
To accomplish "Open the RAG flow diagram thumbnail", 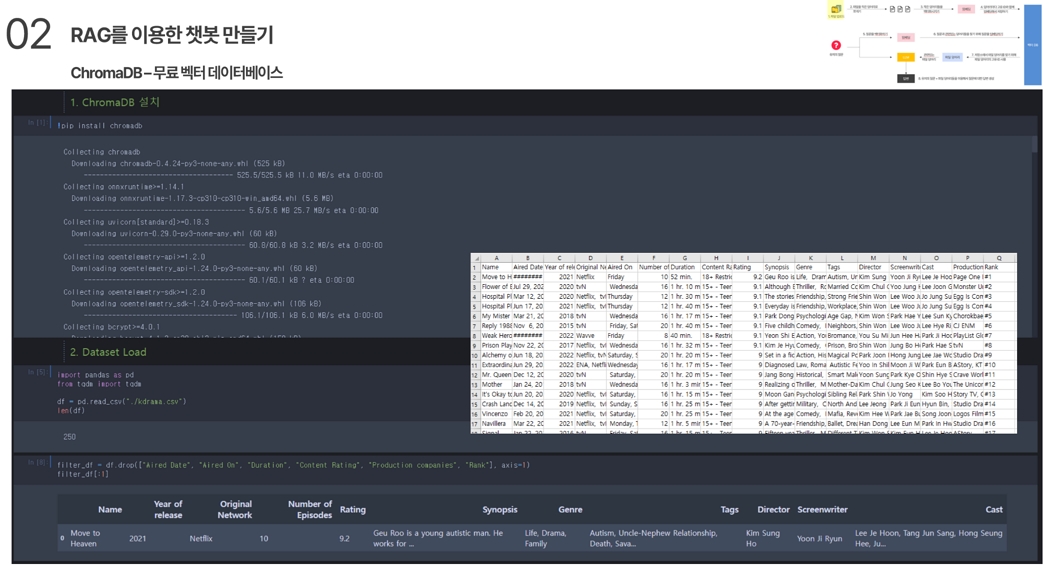I will pos(935,43).
